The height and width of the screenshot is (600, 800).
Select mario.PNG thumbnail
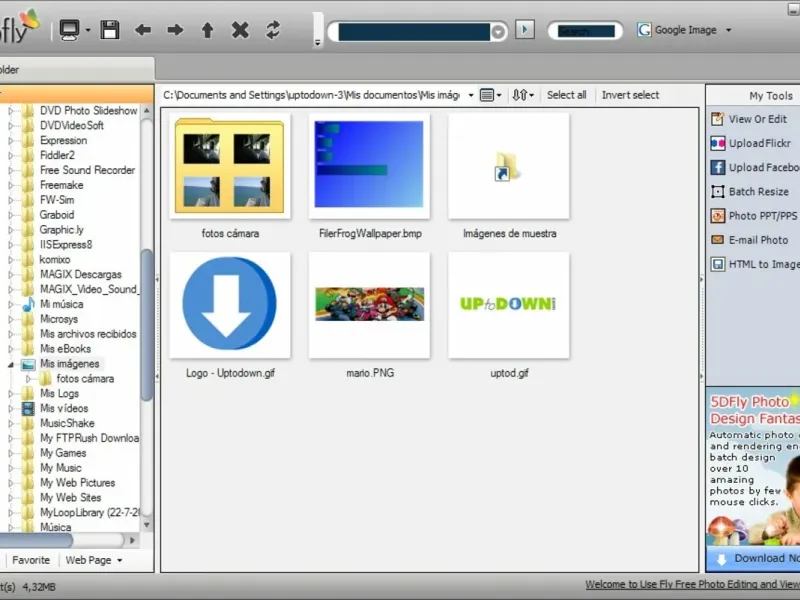pos(369,305)
